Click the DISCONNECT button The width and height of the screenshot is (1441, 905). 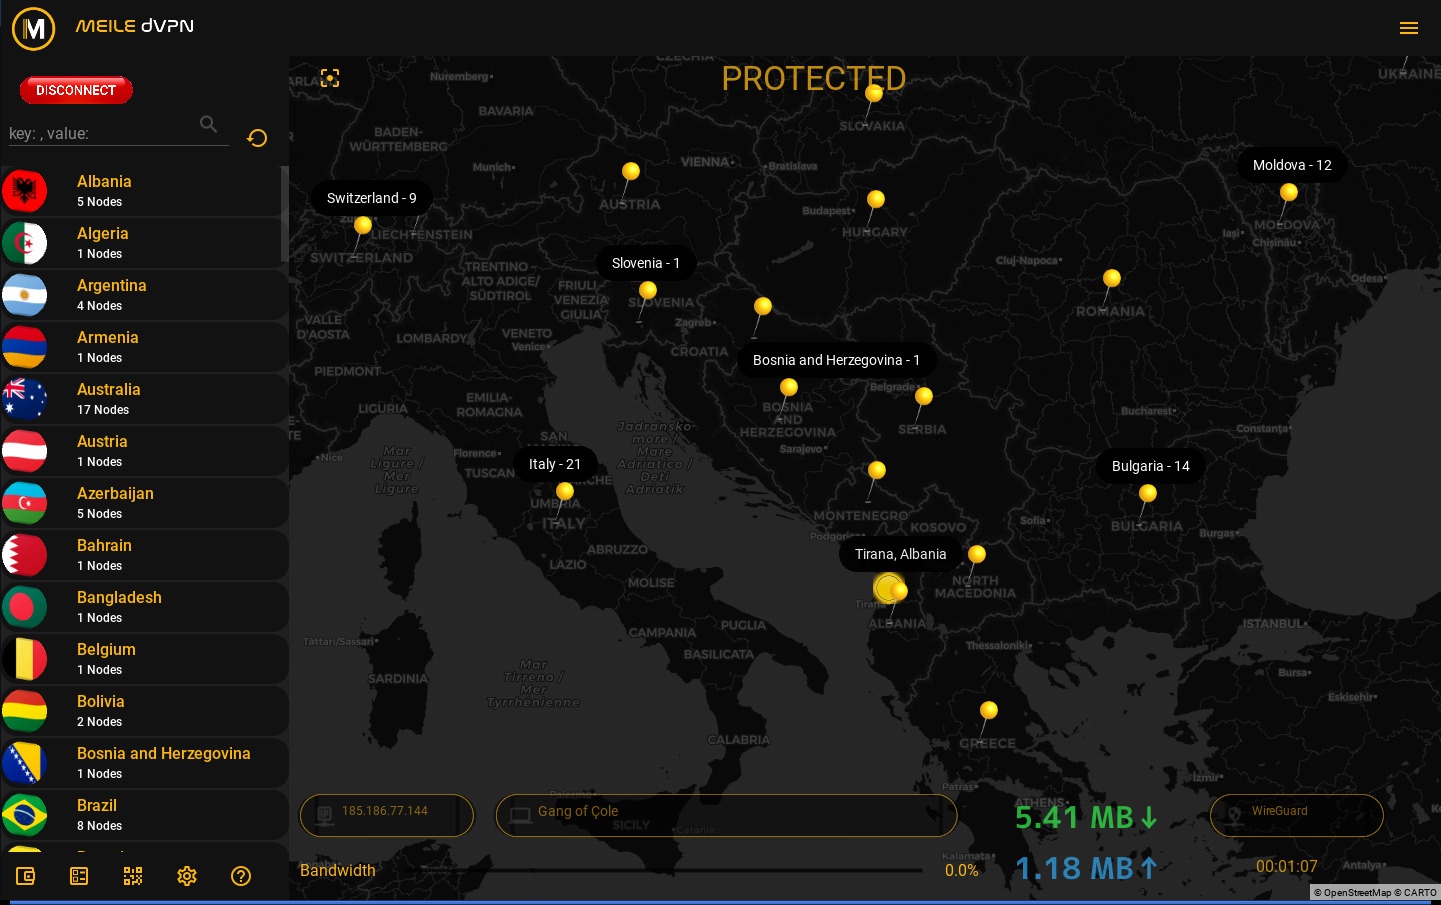[76, 90]
